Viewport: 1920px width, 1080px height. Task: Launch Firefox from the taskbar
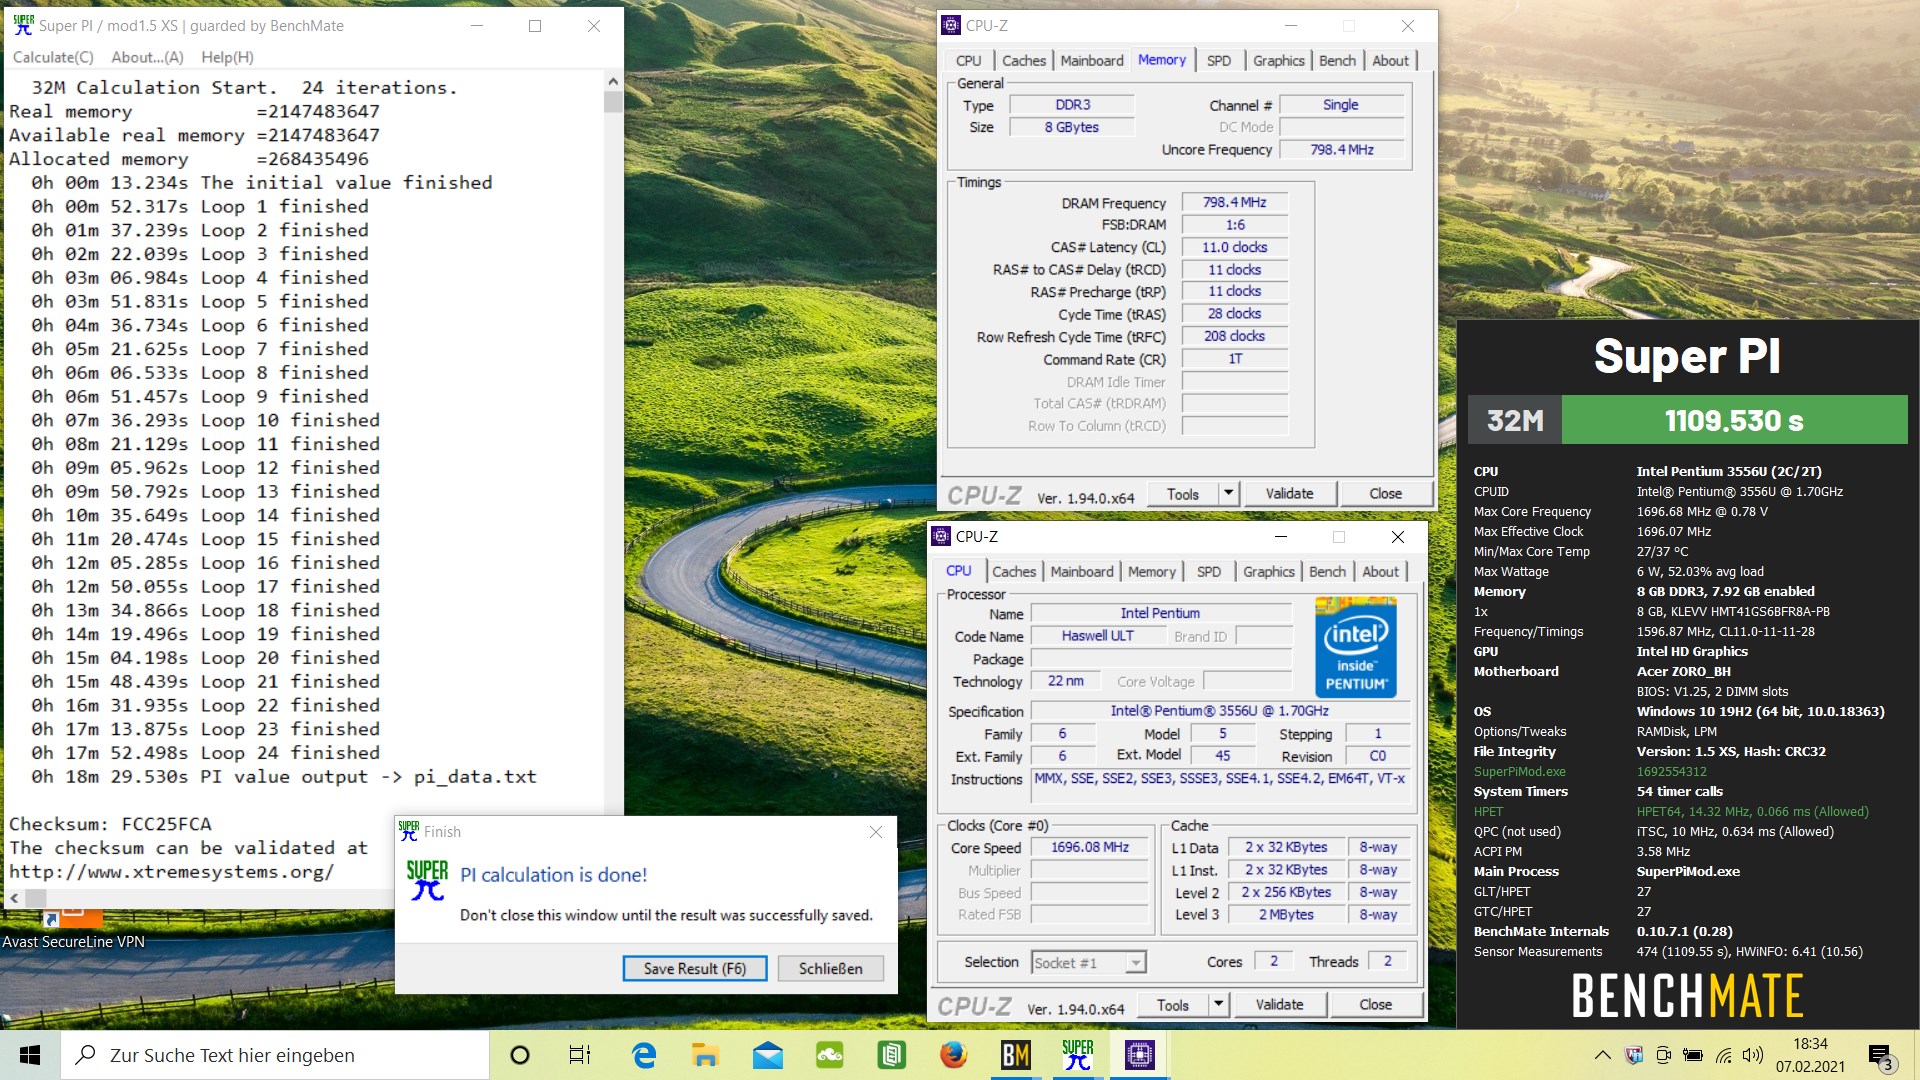click(953, 1055)
